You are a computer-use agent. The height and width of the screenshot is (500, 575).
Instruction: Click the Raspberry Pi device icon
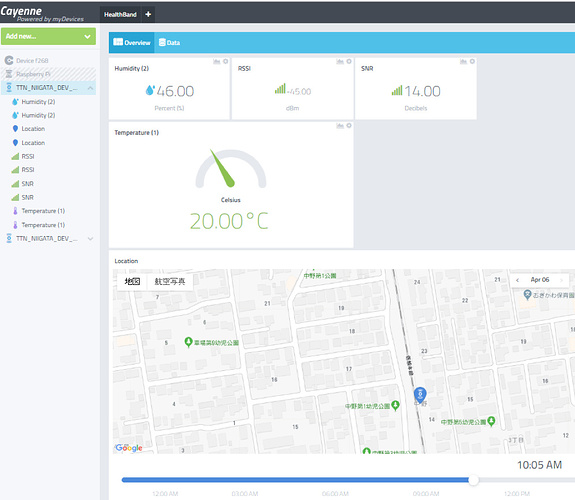pyautogui.click(x=9, y=74)
